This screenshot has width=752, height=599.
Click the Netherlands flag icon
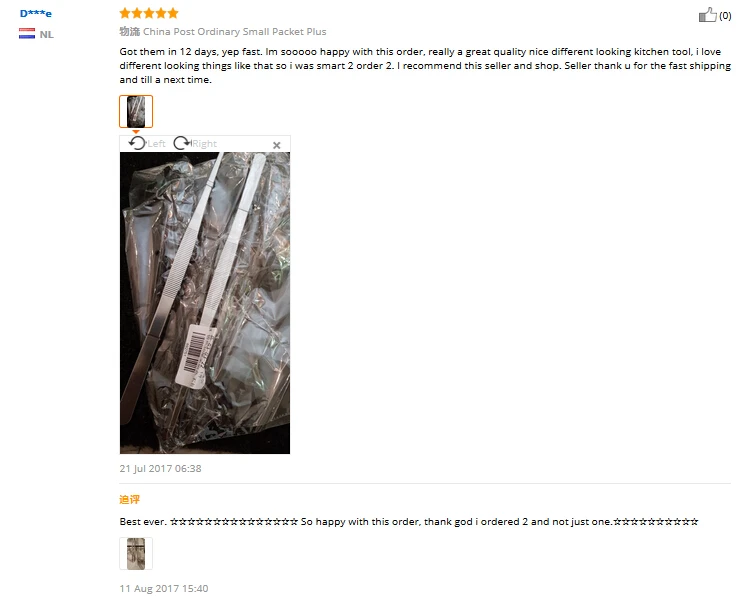27,34
